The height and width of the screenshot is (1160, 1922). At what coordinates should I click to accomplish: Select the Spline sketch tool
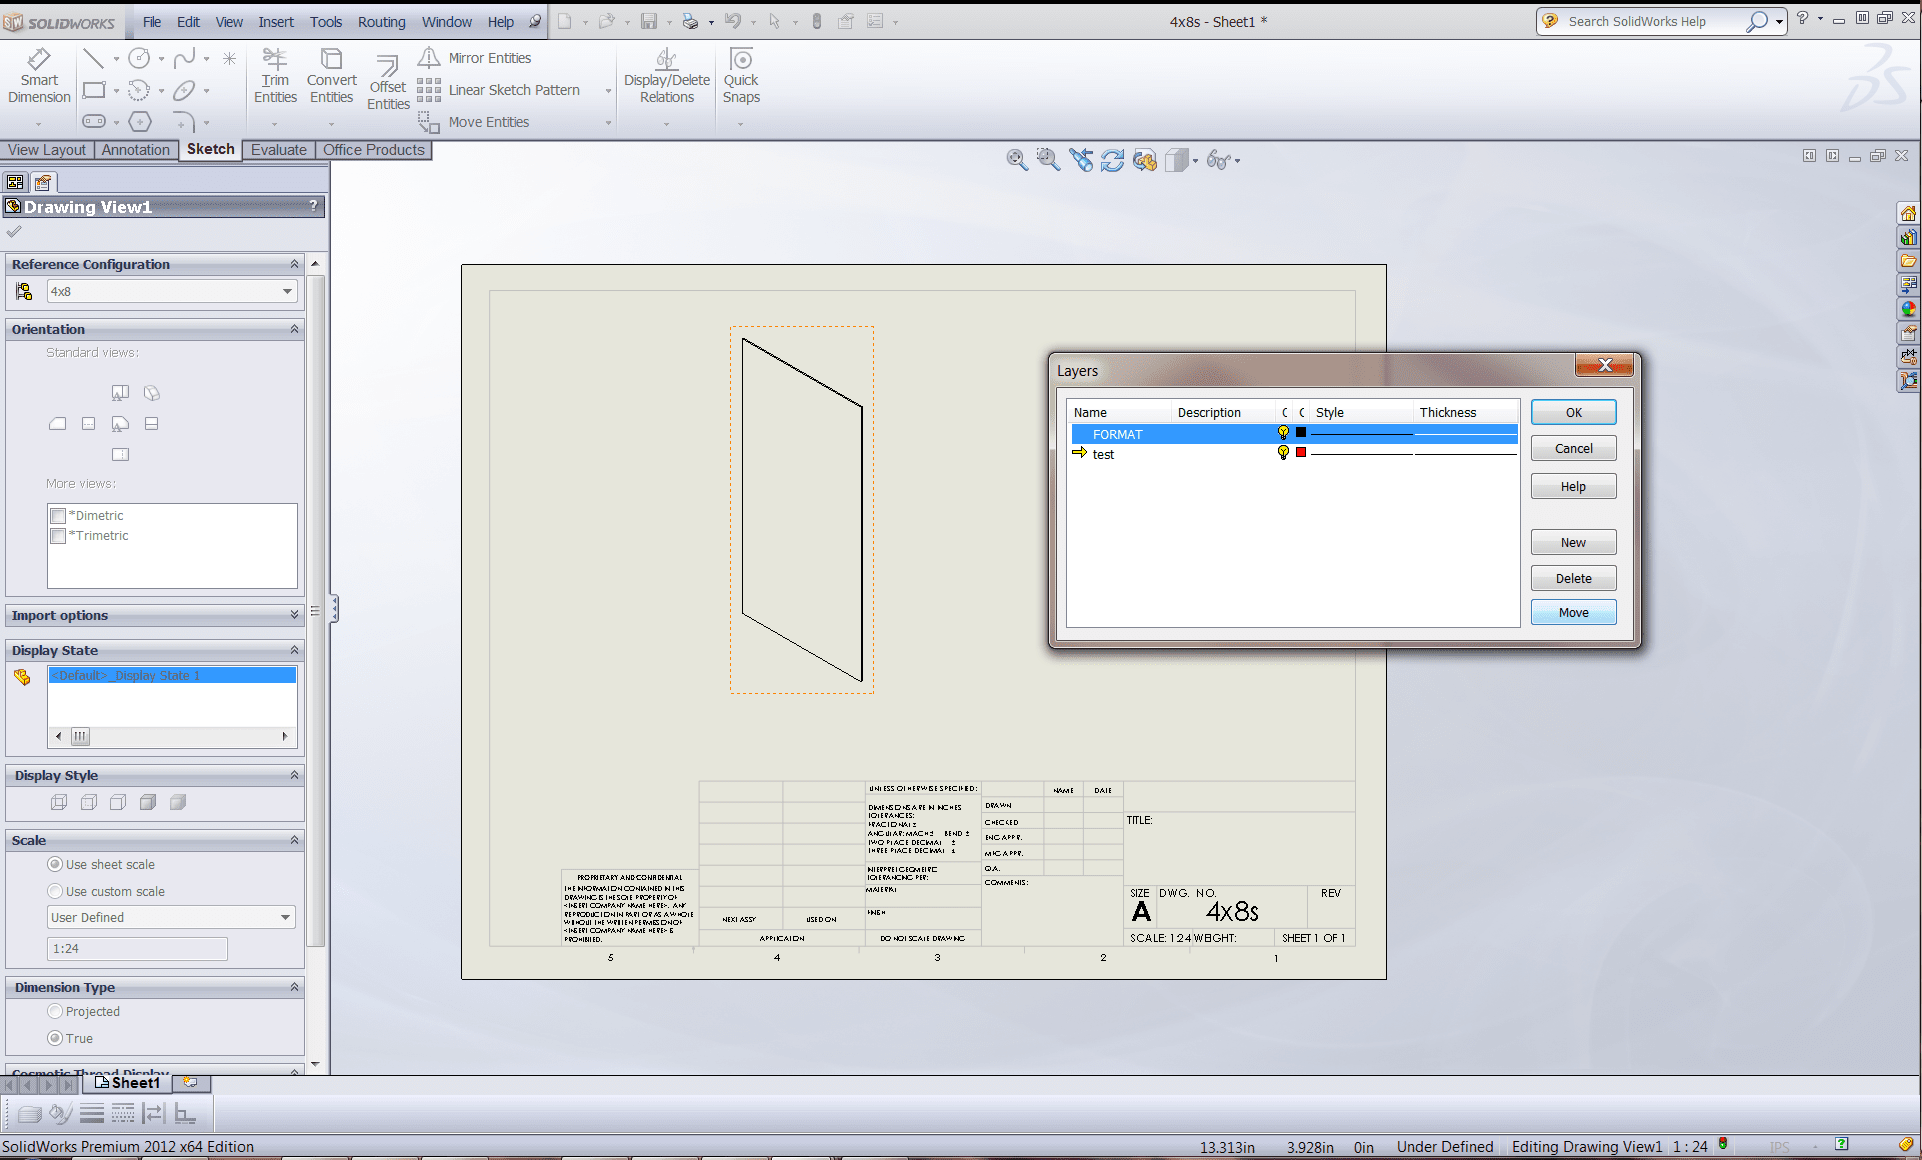pyautogui.click(x=184, y=59)
